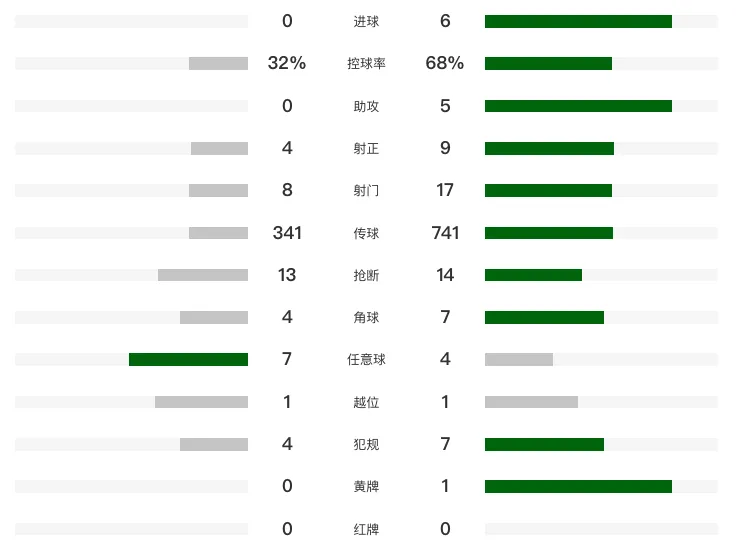Click the green 68% possession bar
The width and height of the screenshot is (736, 548).
pyautogui.click(x=548, y=63)
